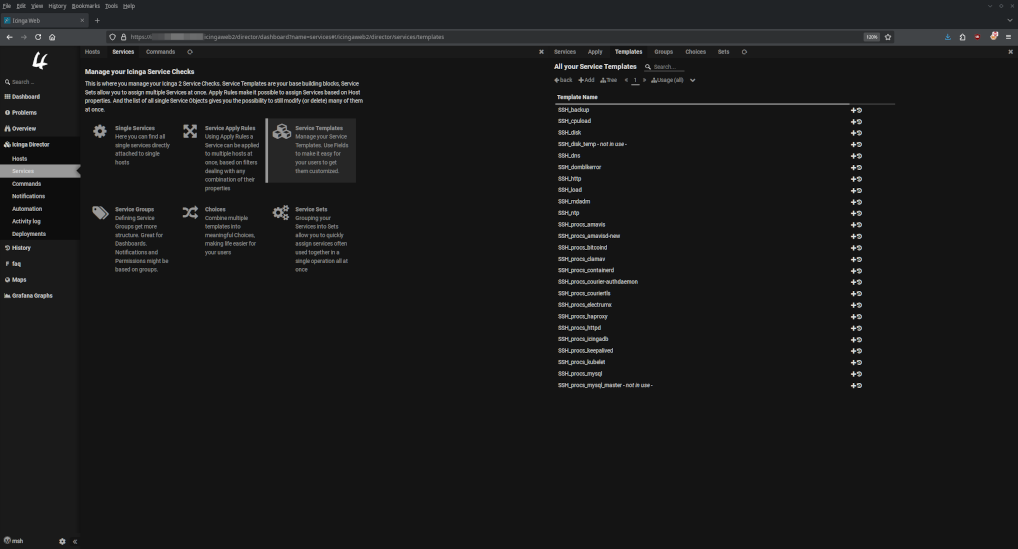Image resolution: width=1018 pixels, height=549 pixels.
Task: Open the SSH_proc_haproxy template
Action: point(582,316)
